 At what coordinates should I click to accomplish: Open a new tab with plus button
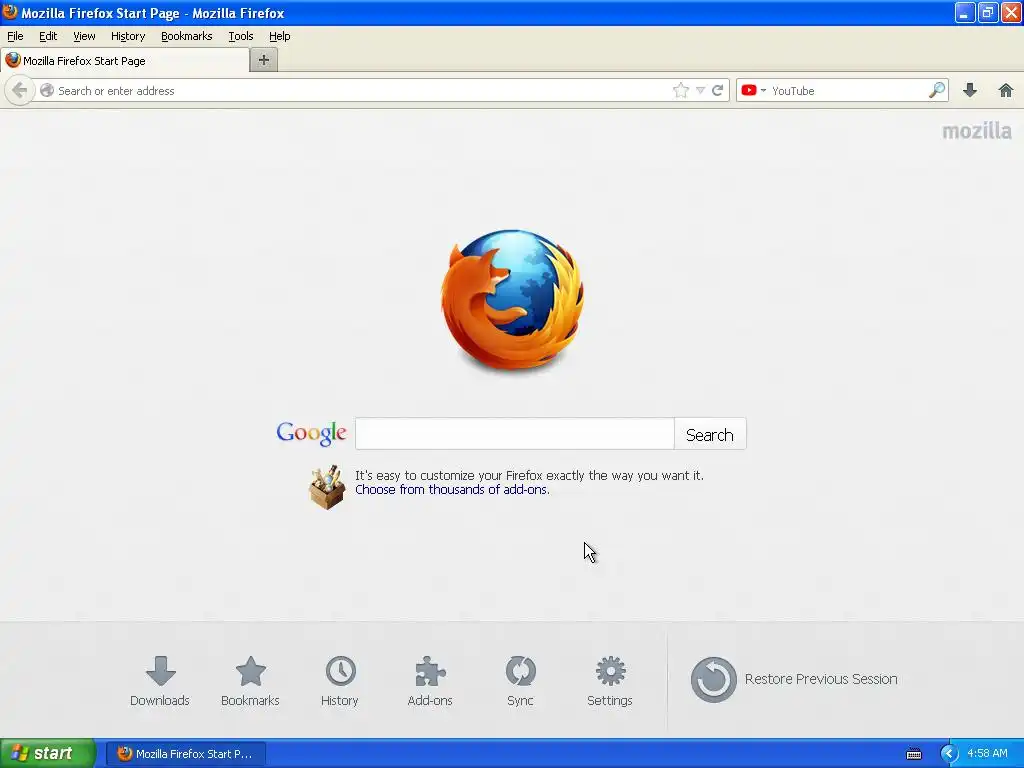coord(264,60)
